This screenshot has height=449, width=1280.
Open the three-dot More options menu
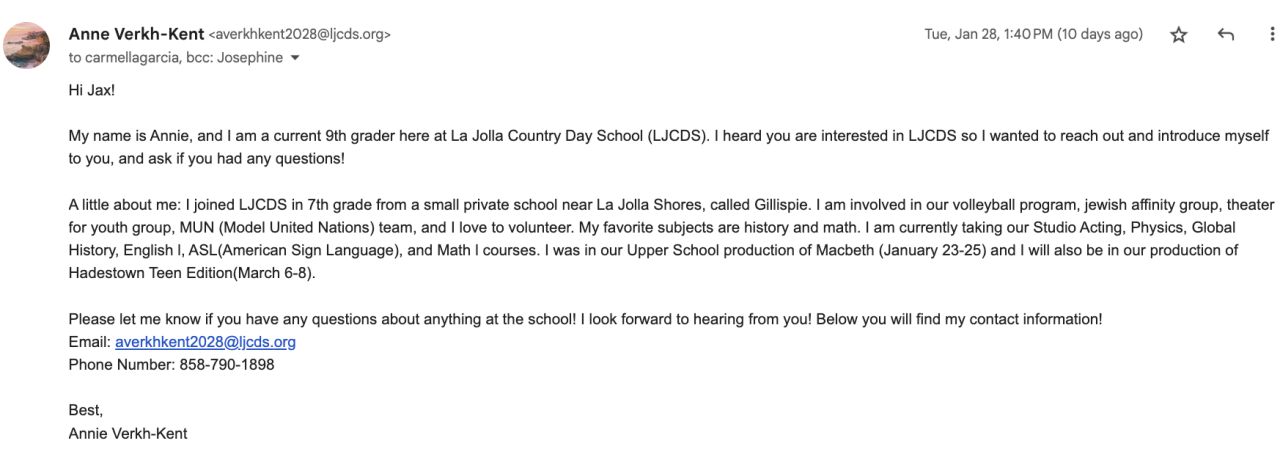[x=1272, y=35]
